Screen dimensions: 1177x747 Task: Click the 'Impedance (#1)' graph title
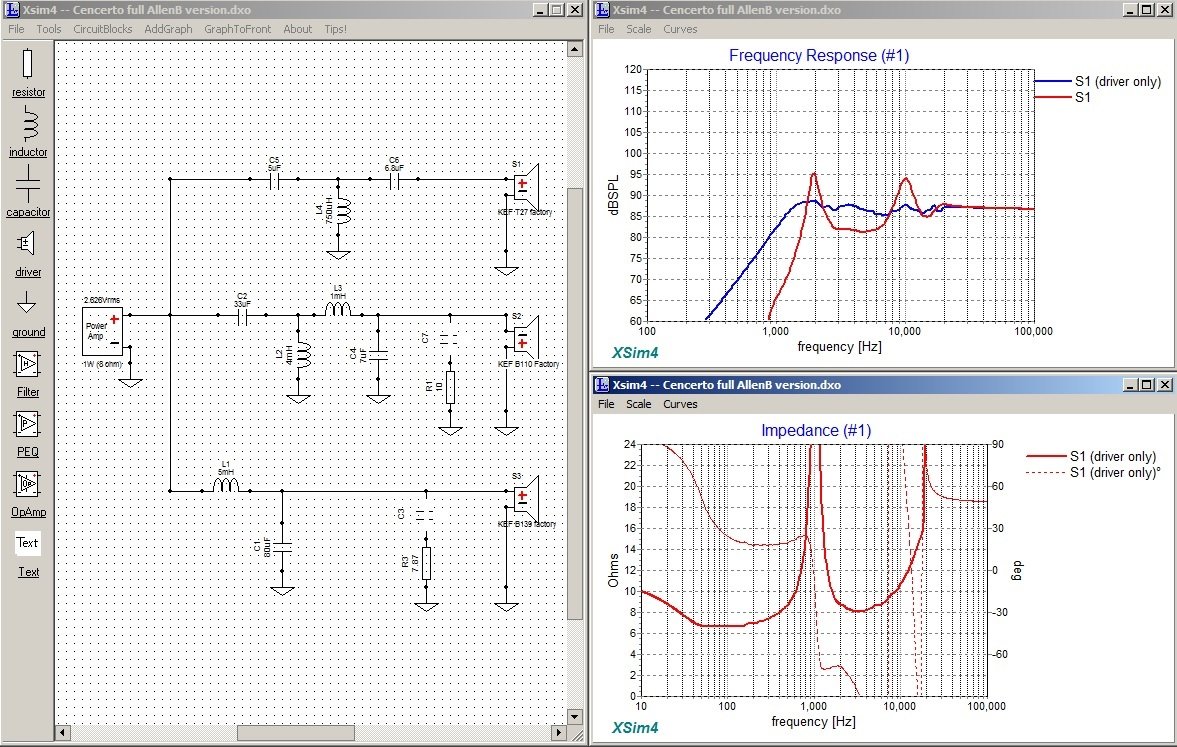click(816, 431)
